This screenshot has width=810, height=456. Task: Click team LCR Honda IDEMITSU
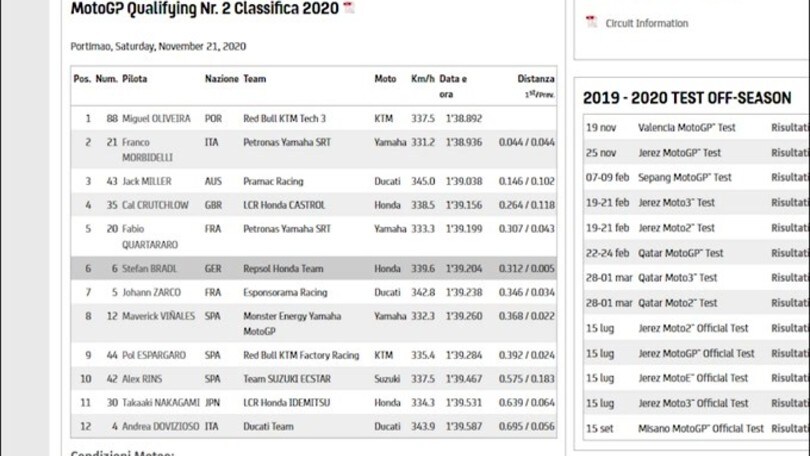coord(287,403)
